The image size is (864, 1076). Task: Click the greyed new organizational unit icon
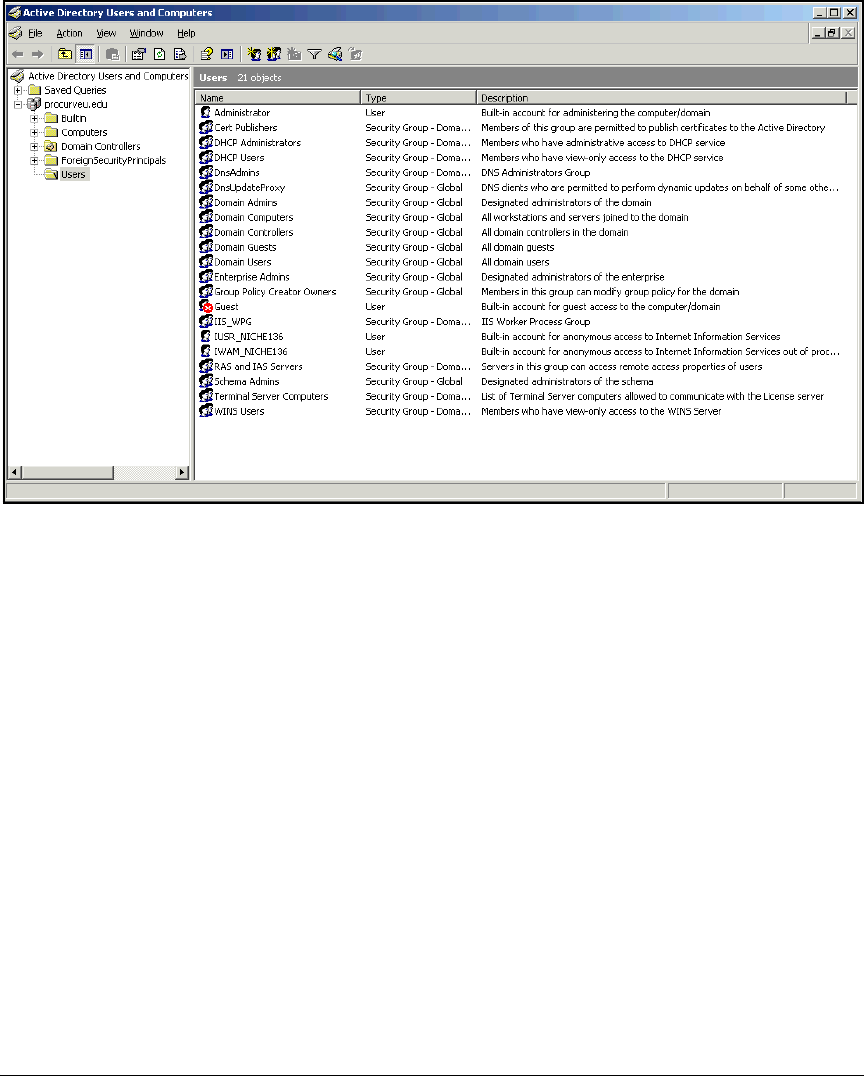tap(294, 54)
